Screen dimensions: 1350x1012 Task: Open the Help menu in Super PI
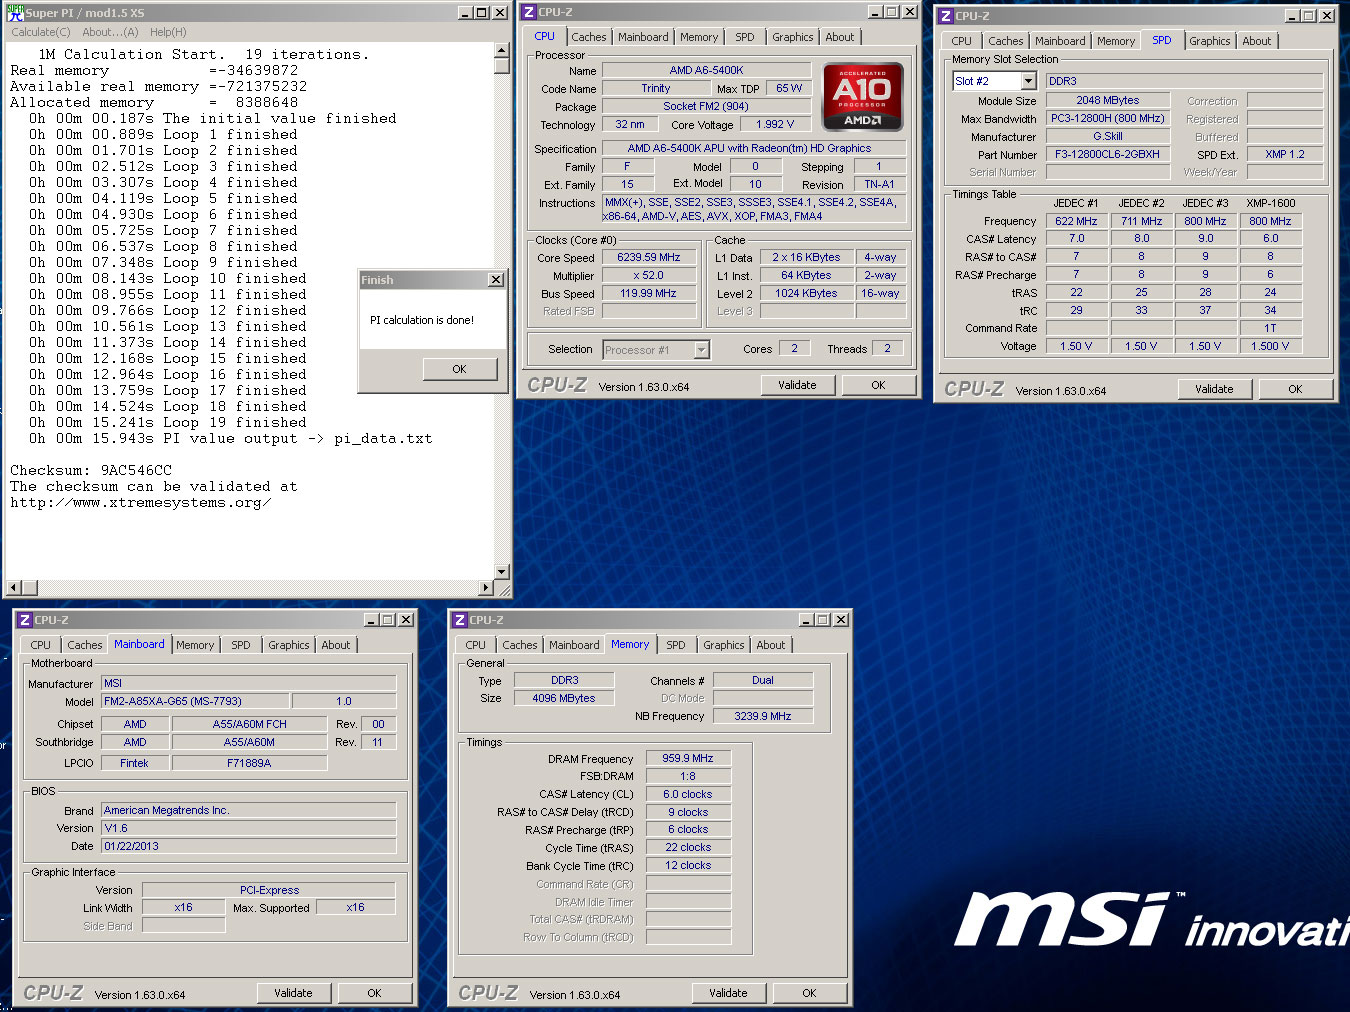[168, 32]
